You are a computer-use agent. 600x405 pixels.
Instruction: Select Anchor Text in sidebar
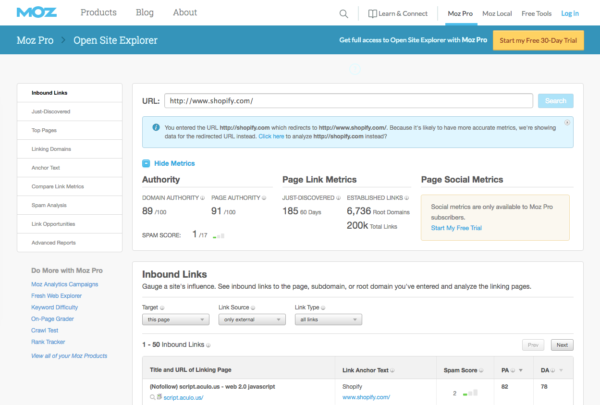70,168
